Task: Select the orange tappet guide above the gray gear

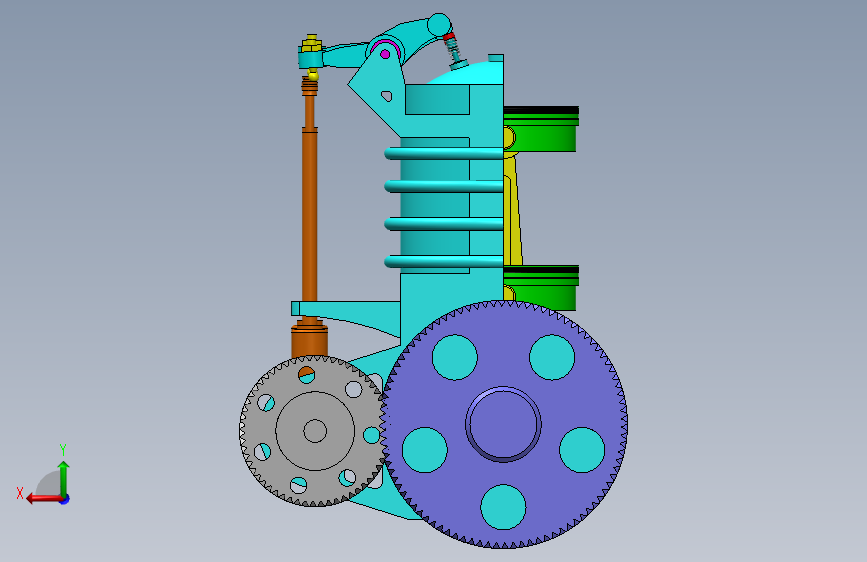Action: [310, 340]
